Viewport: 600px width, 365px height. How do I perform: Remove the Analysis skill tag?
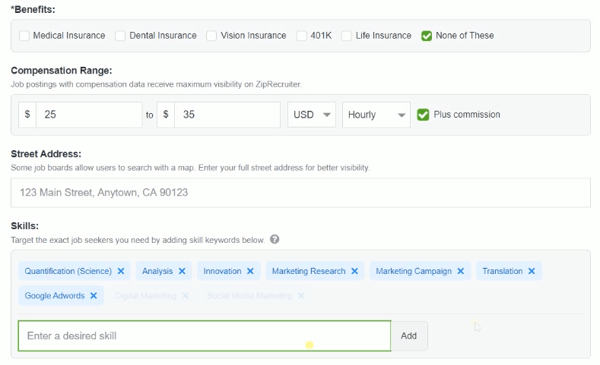pyautogui.click(x=182, y=271)
